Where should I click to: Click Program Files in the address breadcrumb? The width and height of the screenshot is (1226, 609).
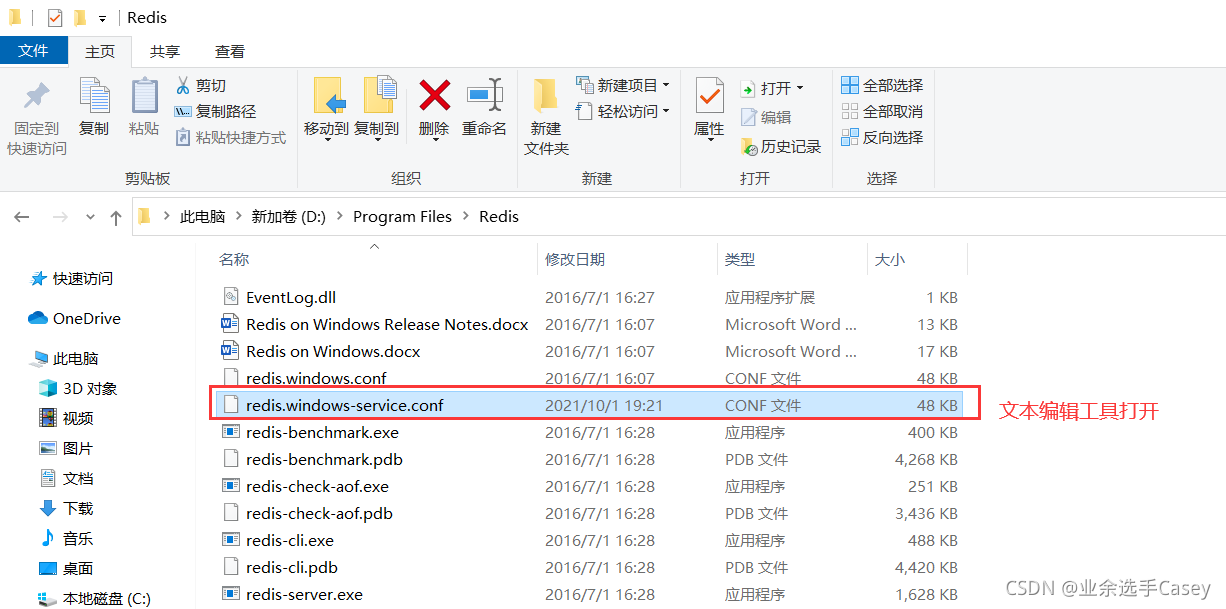click(402, 216)
